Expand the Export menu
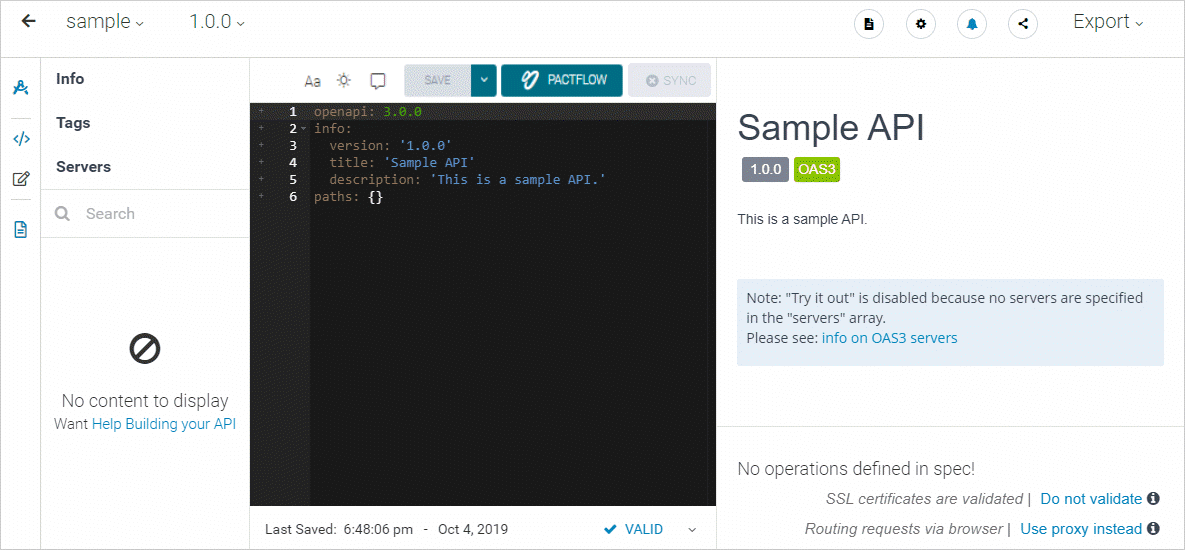Viewport: 1185px width, 550px height. click(1108, 22)
